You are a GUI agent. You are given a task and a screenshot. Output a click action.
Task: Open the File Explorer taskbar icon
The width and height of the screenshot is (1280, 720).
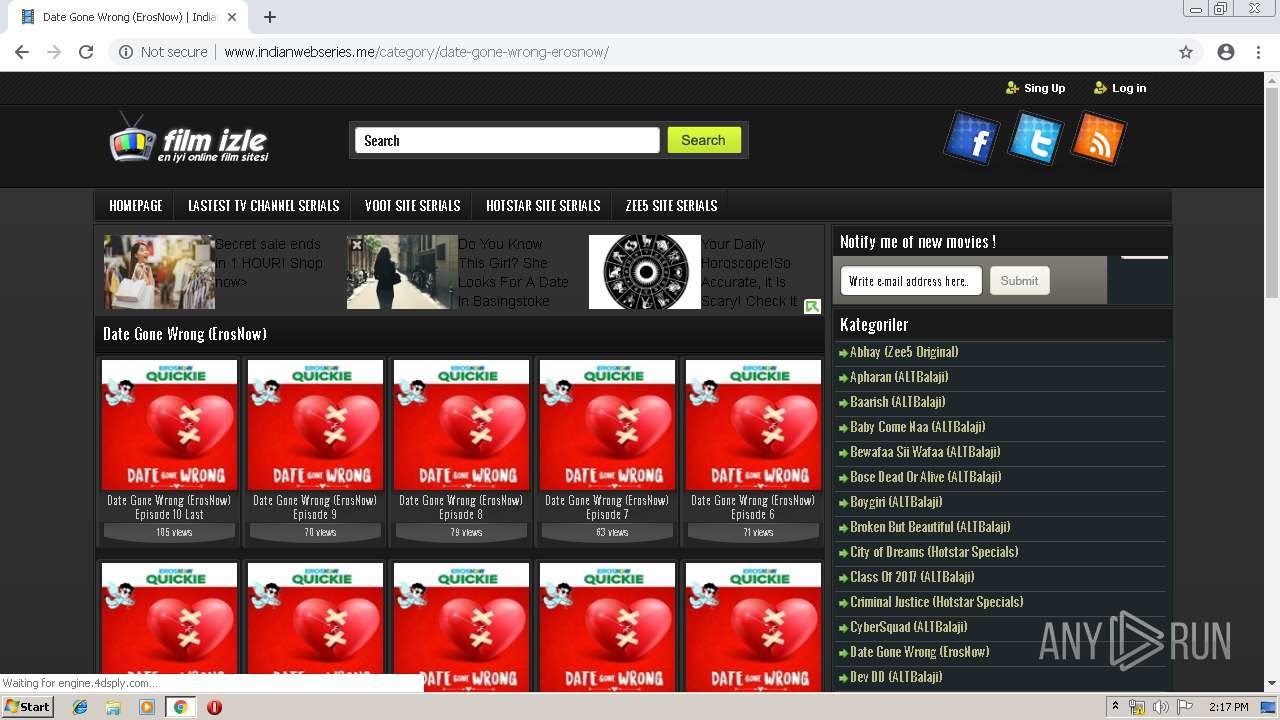tap(113, 707)
